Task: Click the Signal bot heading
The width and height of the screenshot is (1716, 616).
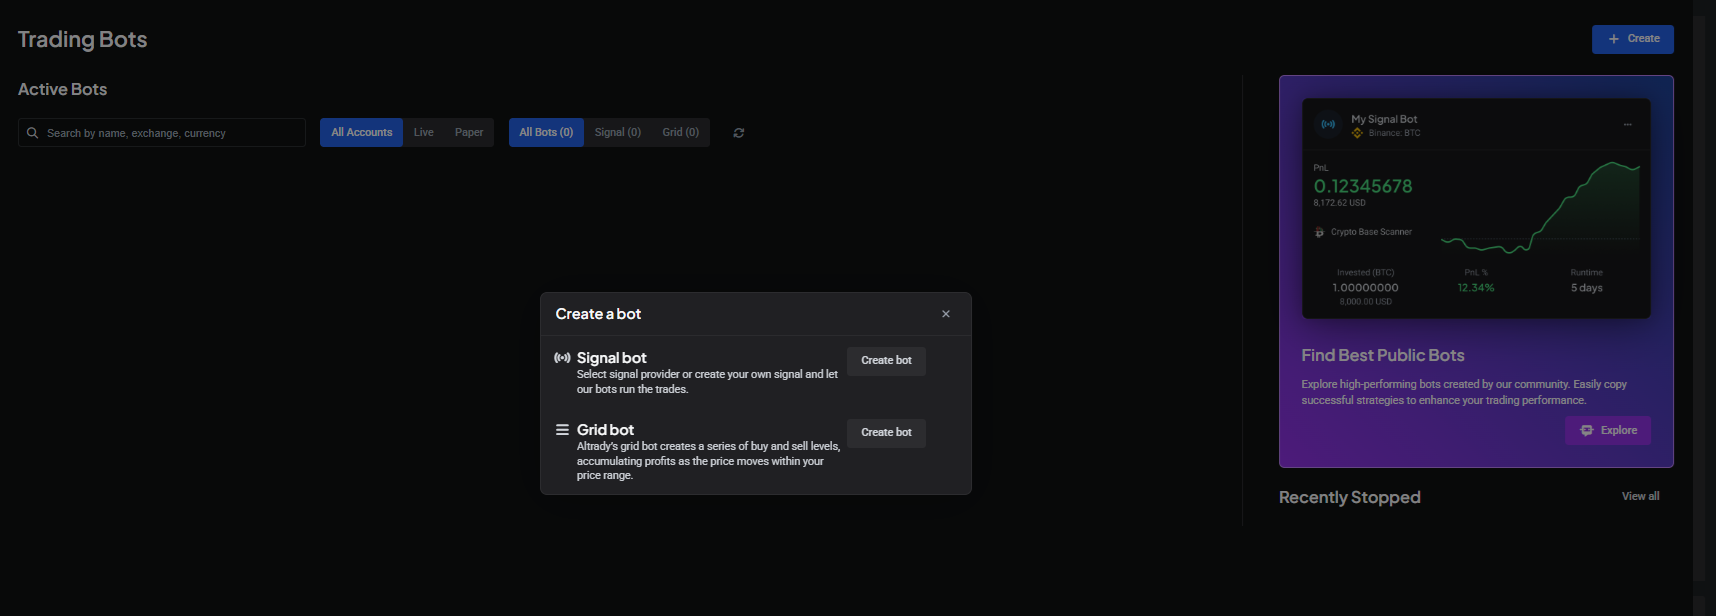Action: pos(612,358)
